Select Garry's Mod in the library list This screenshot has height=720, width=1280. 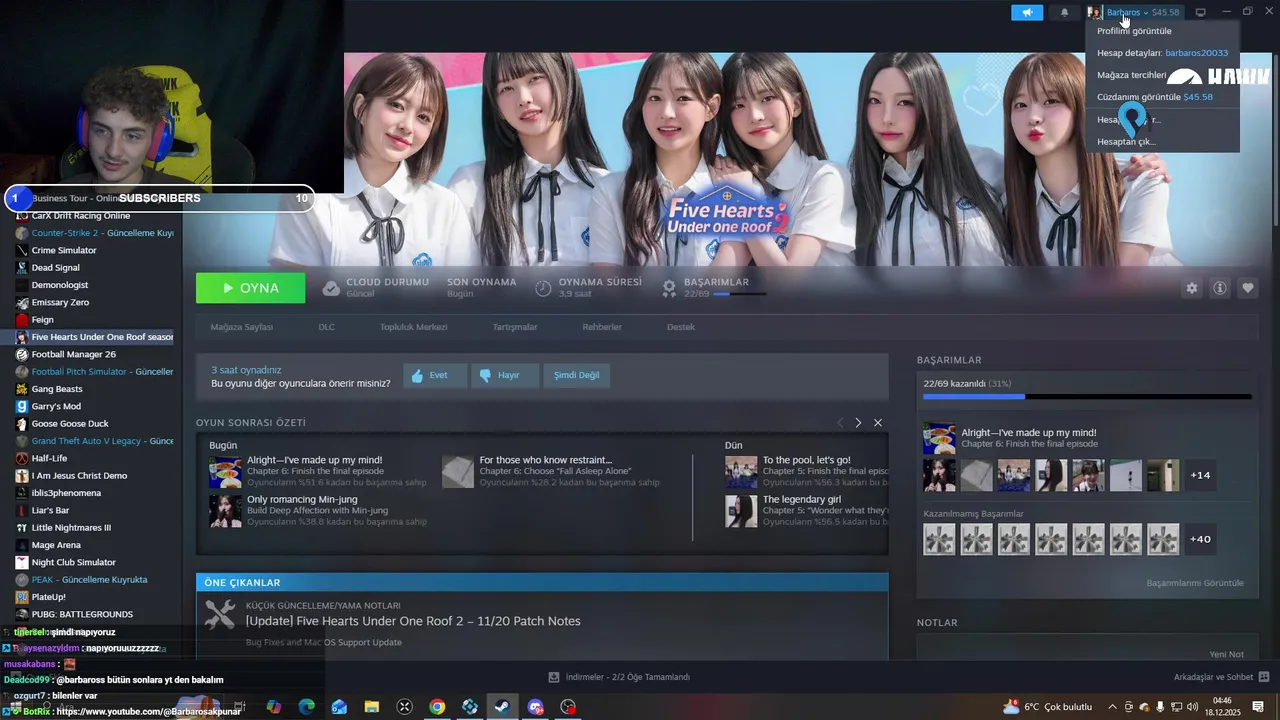click(56, 406)
